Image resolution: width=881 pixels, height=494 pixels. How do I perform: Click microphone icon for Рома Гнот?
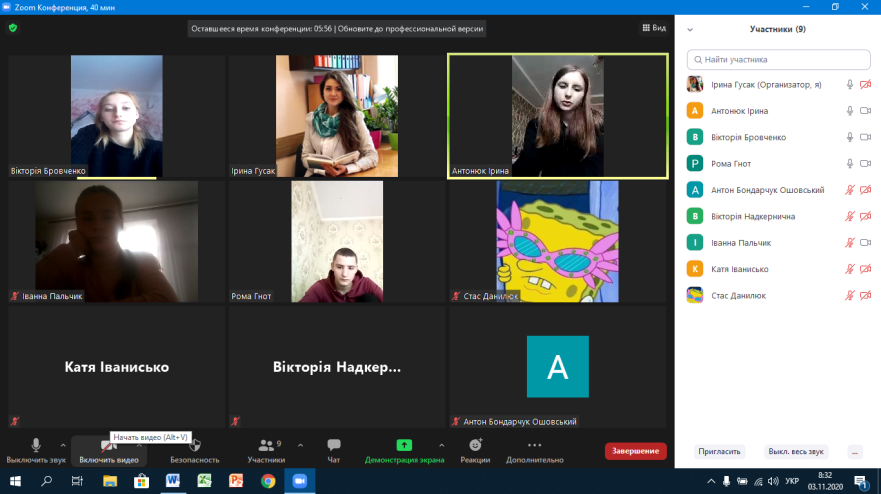[x=850, y=164]
